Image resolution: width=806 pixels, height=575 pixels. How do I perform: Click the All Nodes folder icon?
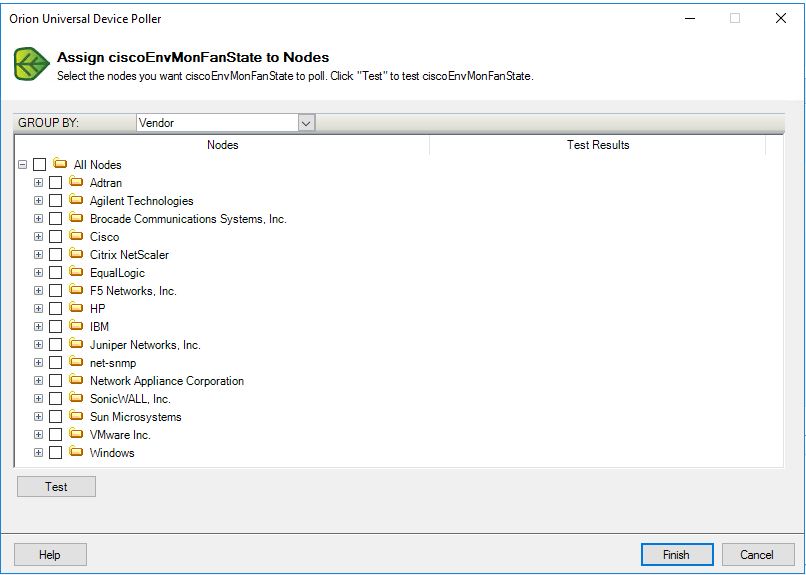click(60, 164)
